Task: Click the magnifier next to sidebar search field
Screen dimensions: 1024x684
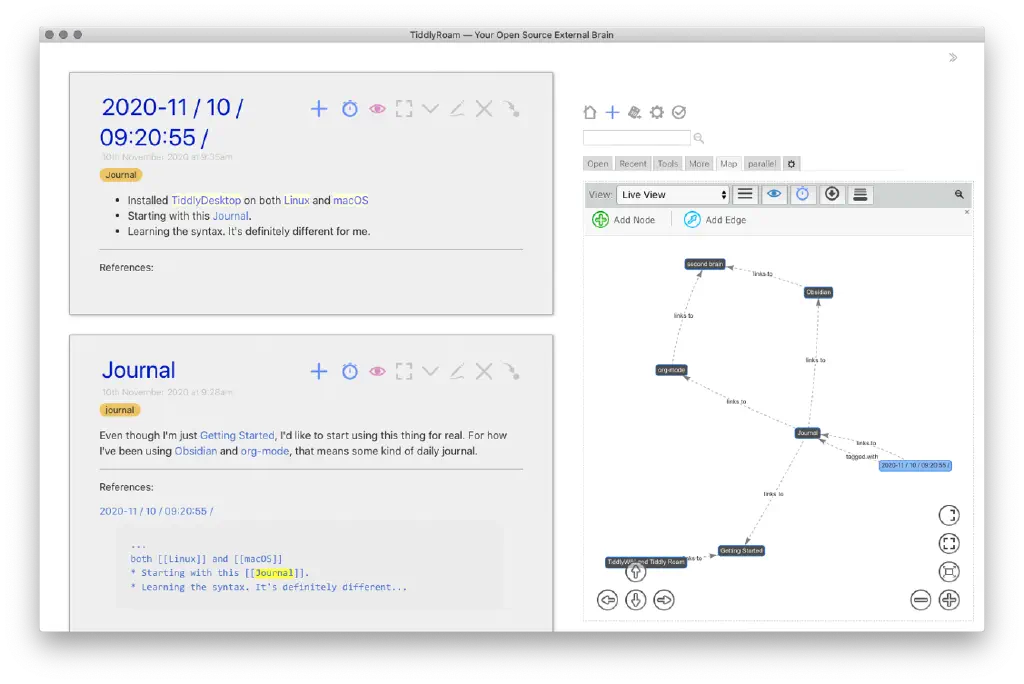Action: click(x=699, y=138)
